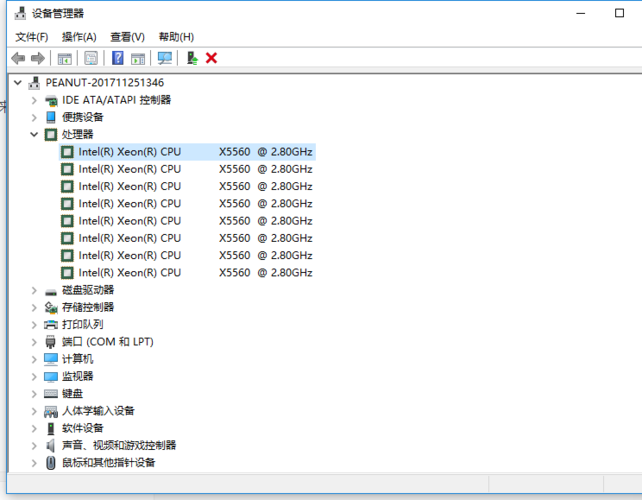642x500 pixels.
Task: Select the highlighted first Xeon X5560 entry
Action: click(188, 152)
